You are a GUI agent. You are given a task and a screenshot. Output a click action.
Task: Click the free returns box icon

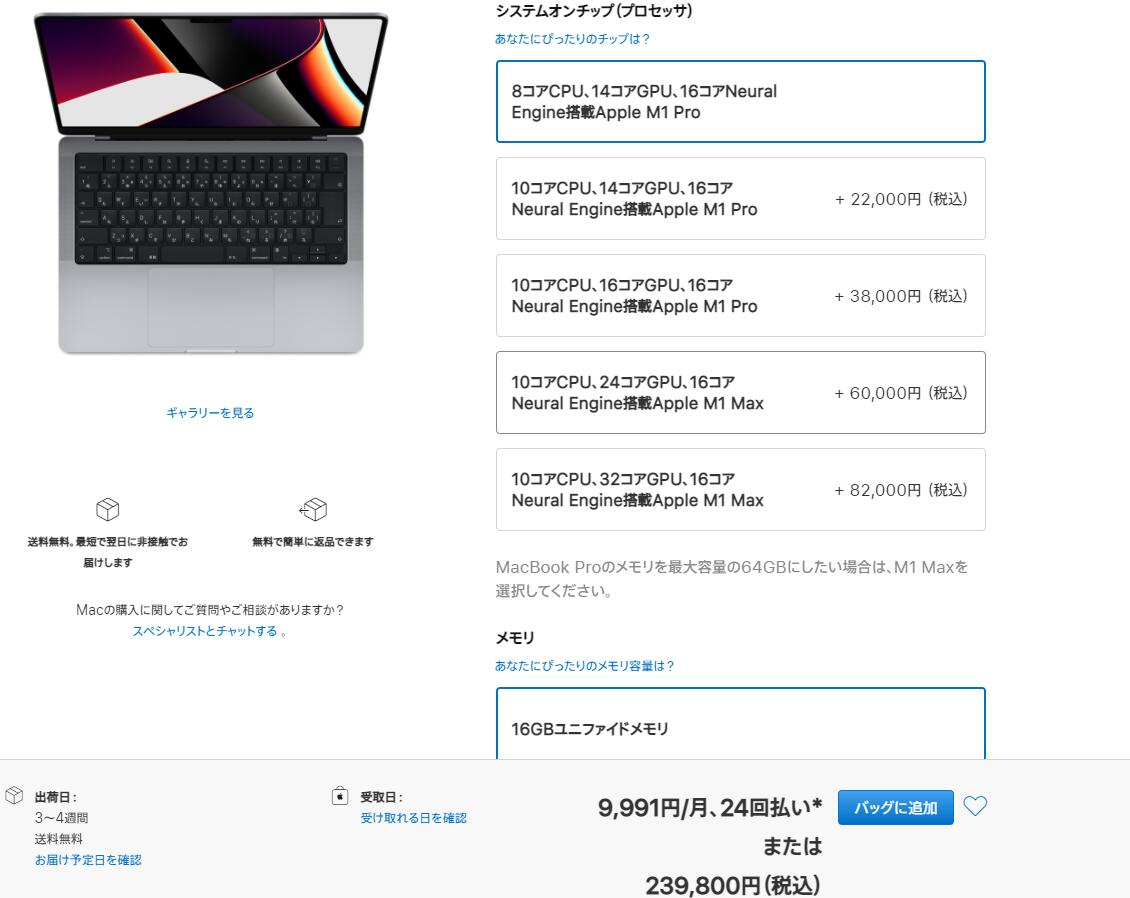tap(313, 509)
